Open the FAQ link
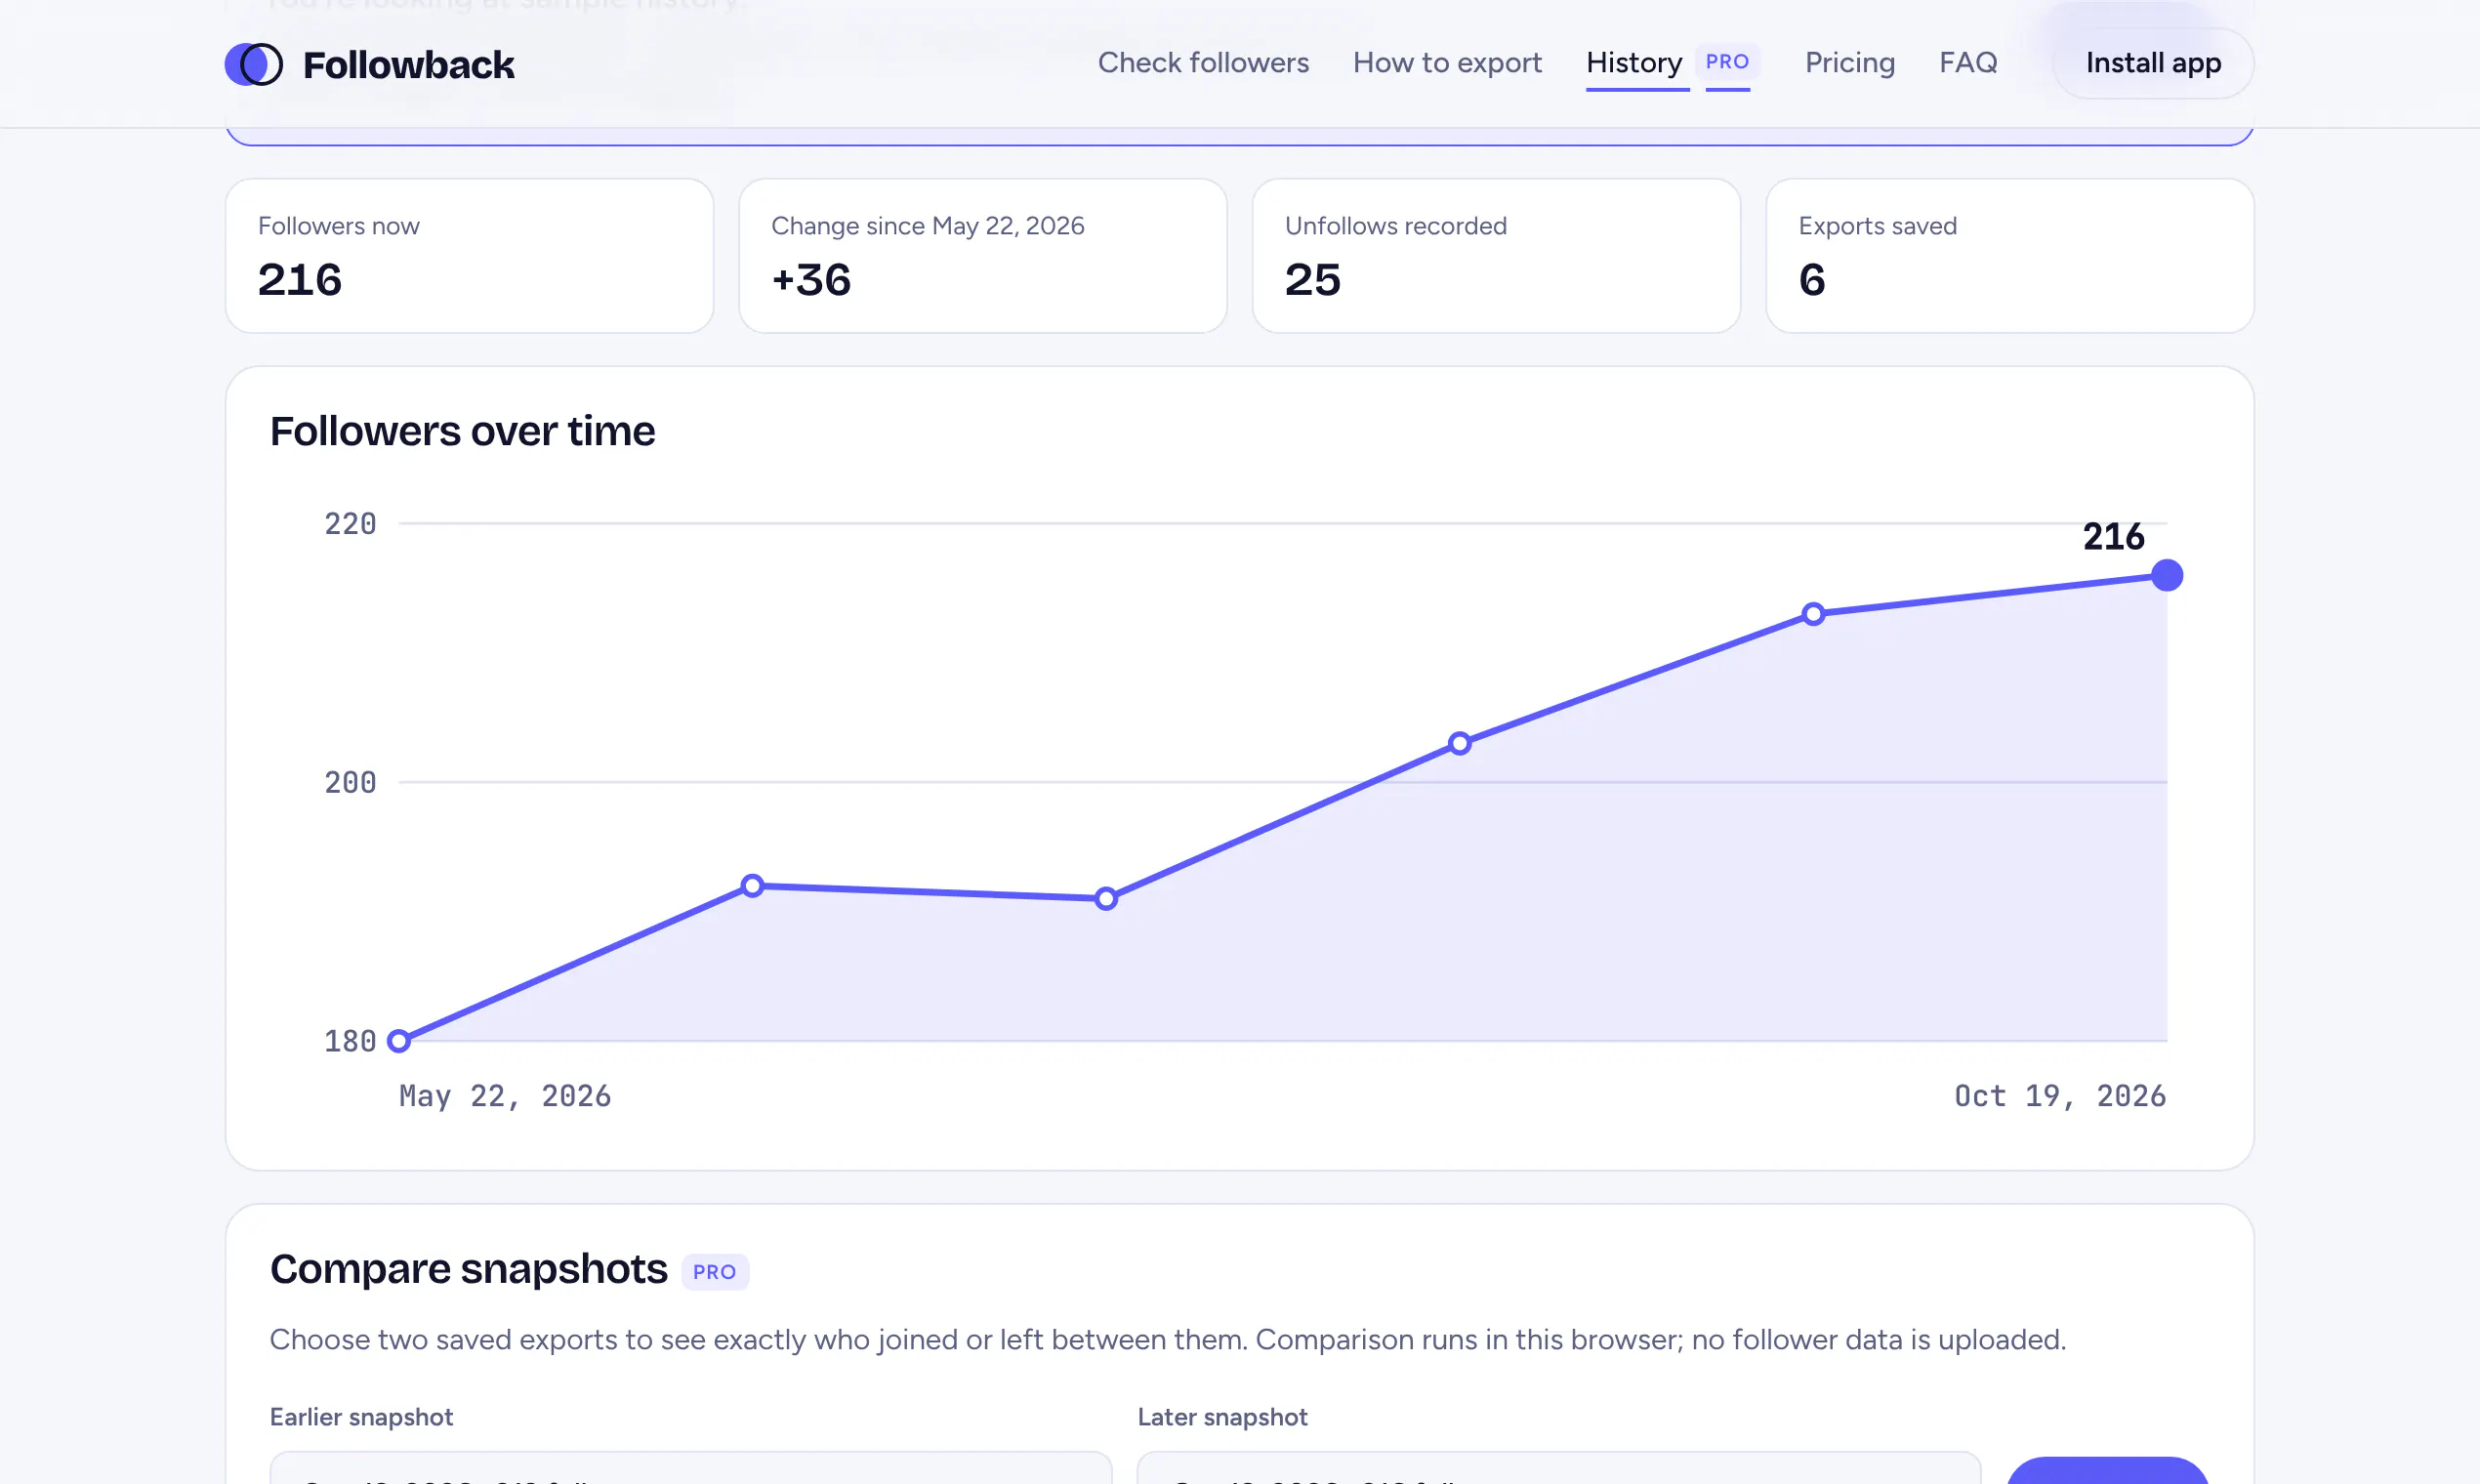This screenshot has height=1484, width=2480. (x=1968, y=63)
